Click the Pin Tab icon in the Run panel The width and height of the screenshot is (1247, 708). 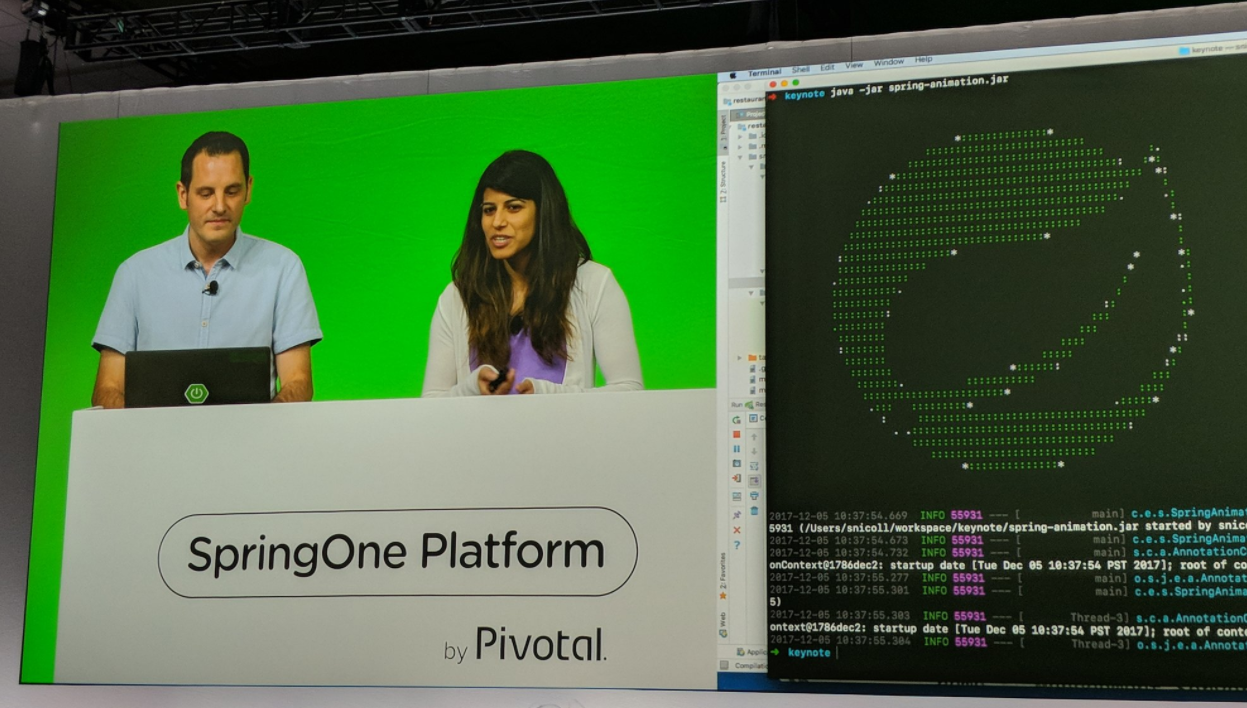click(x=737, y=515)
